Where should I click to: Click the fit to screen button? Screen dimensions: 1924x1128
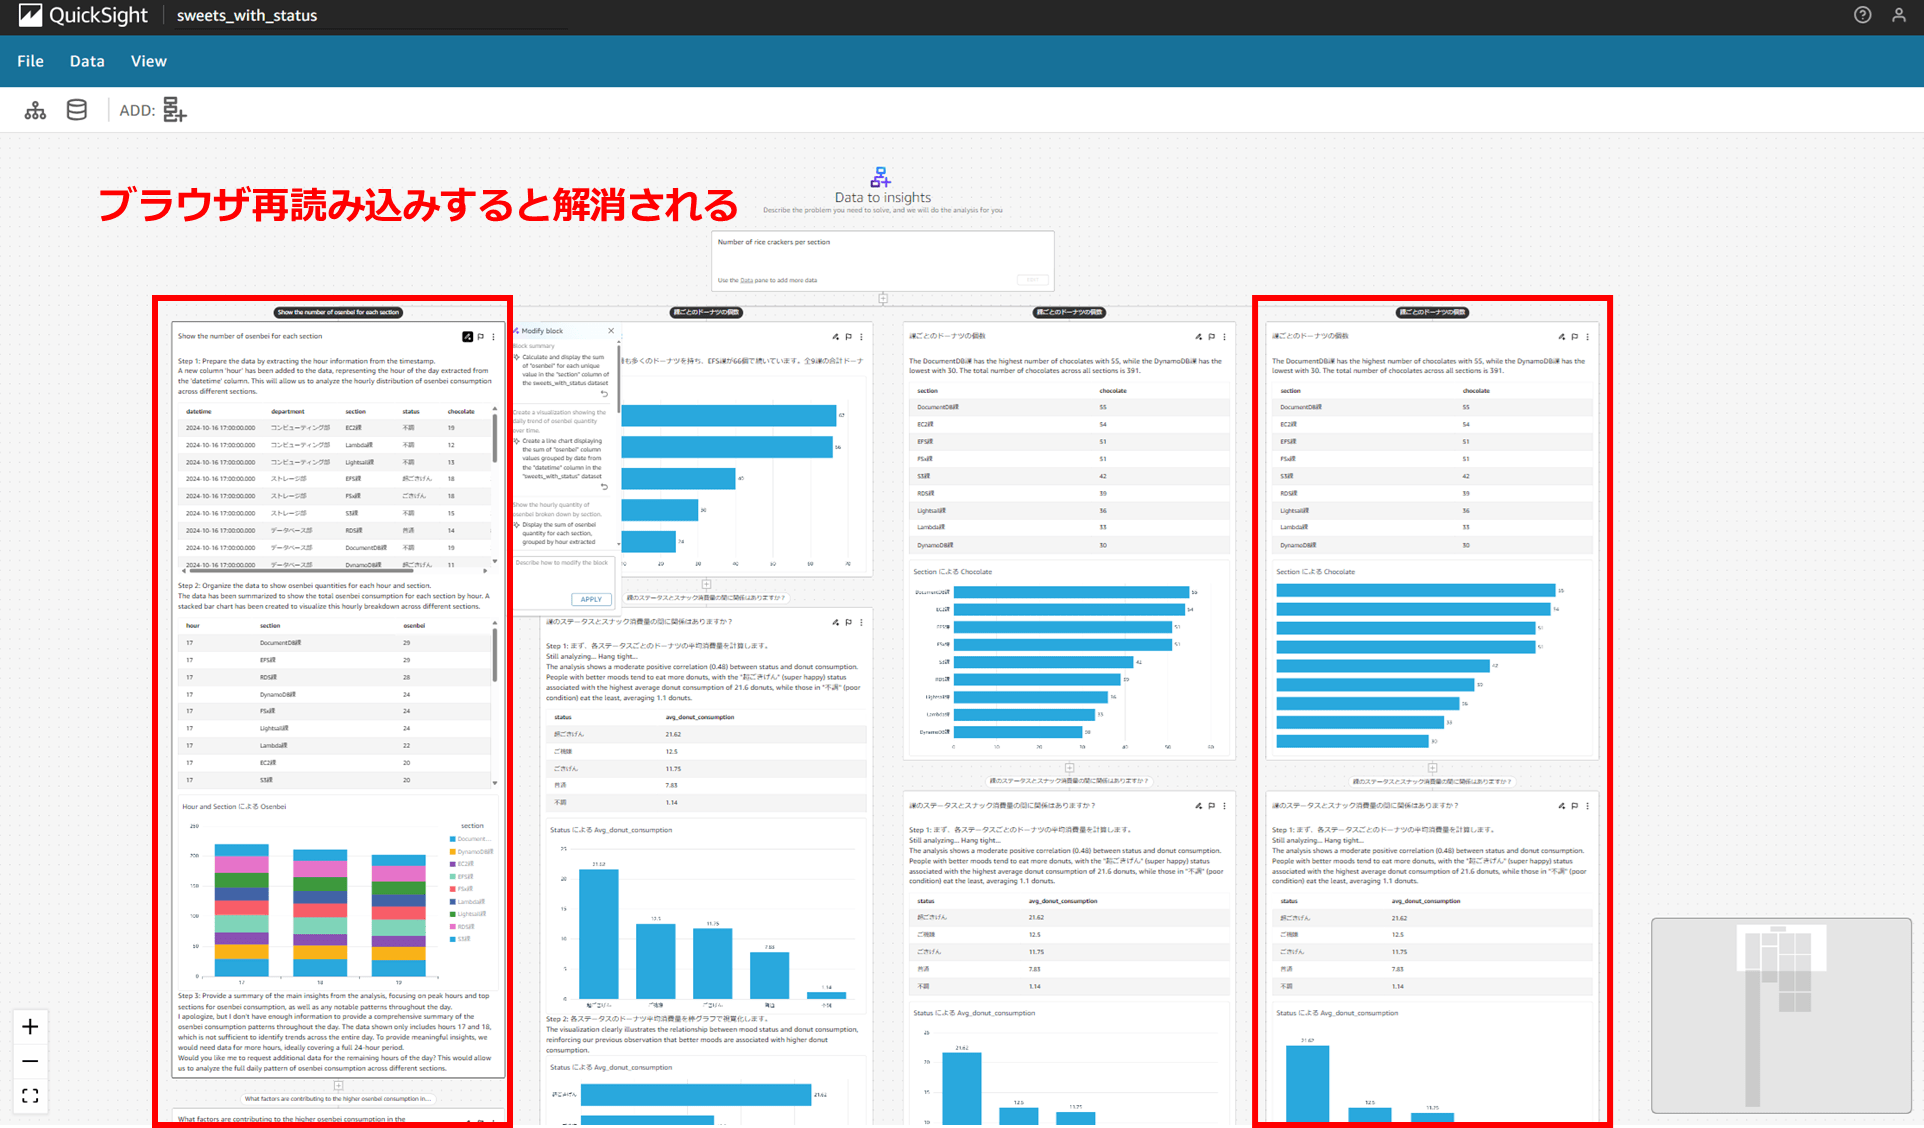[30, 1096]
